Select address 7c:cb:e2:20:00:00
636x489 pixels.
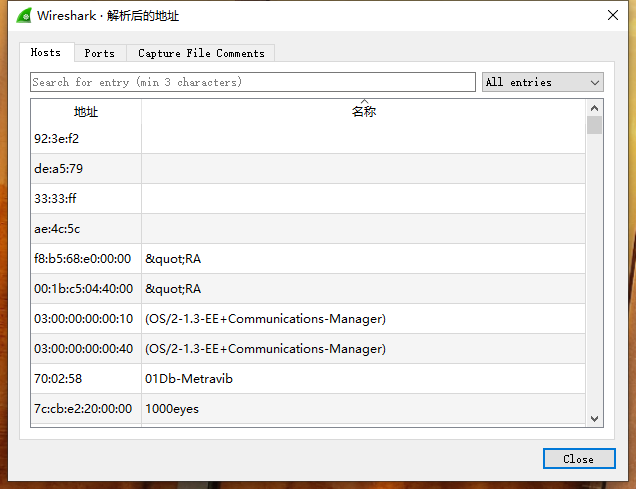point(86,409)
